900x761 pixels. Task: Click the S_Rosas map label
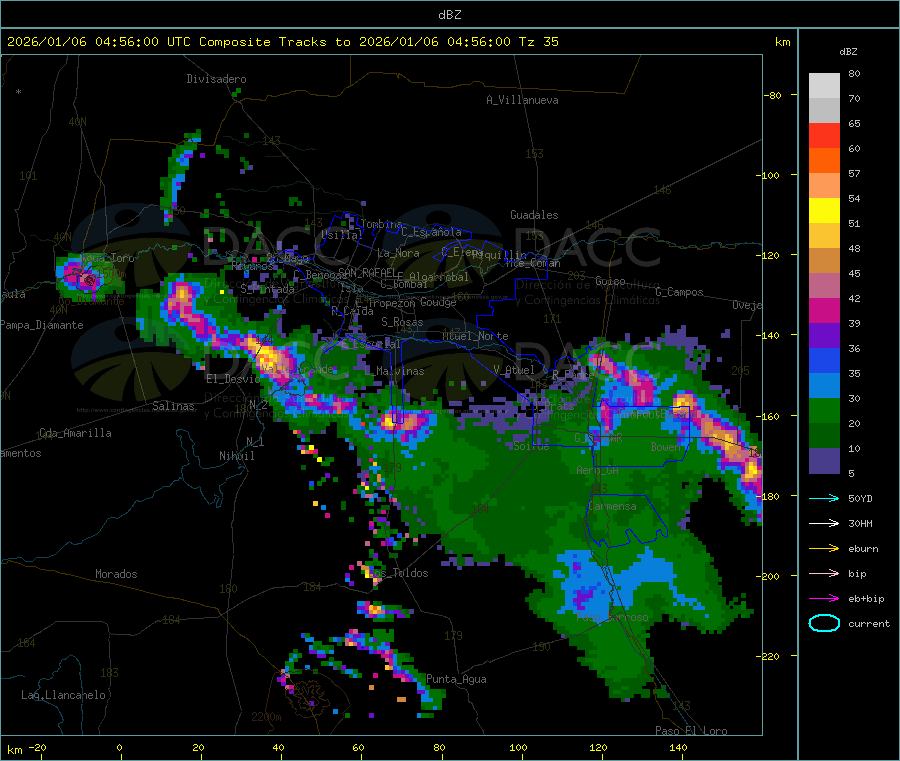(x=402, y=322)
